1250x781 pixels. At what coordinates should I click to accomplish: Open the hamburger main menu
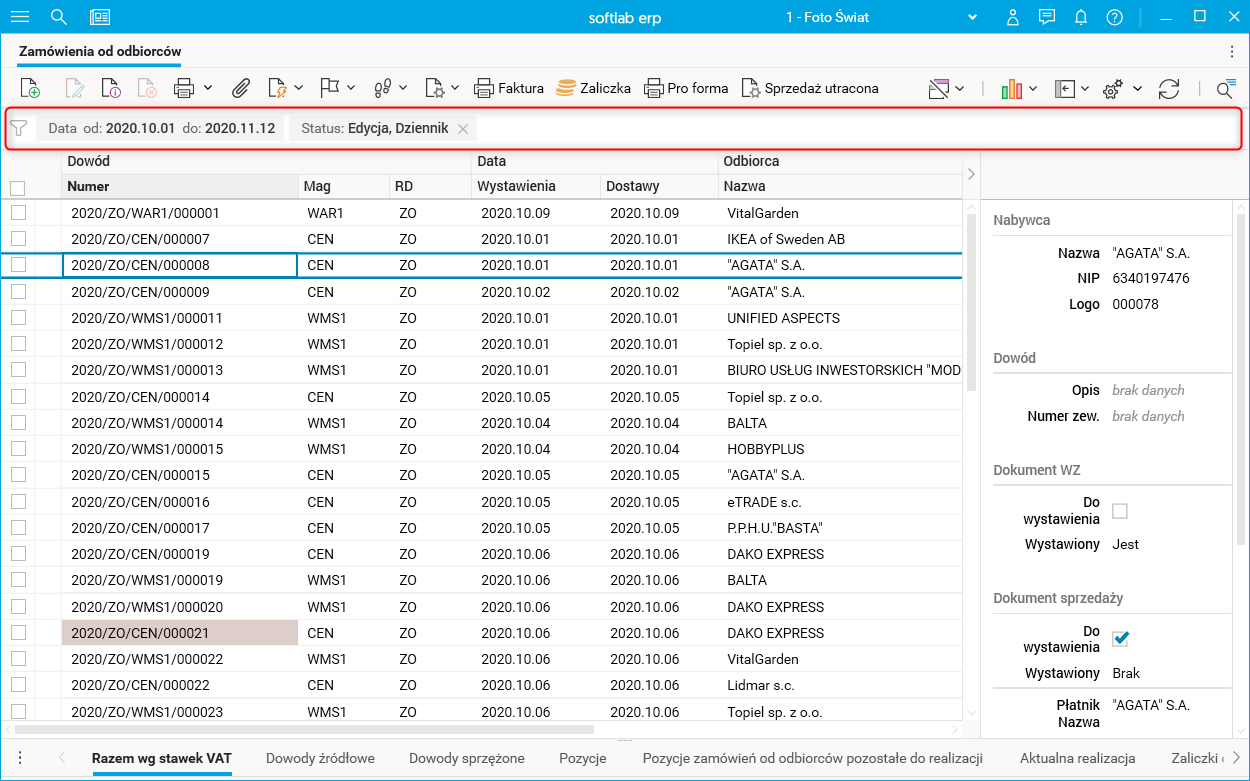click(x=20, y=17)
